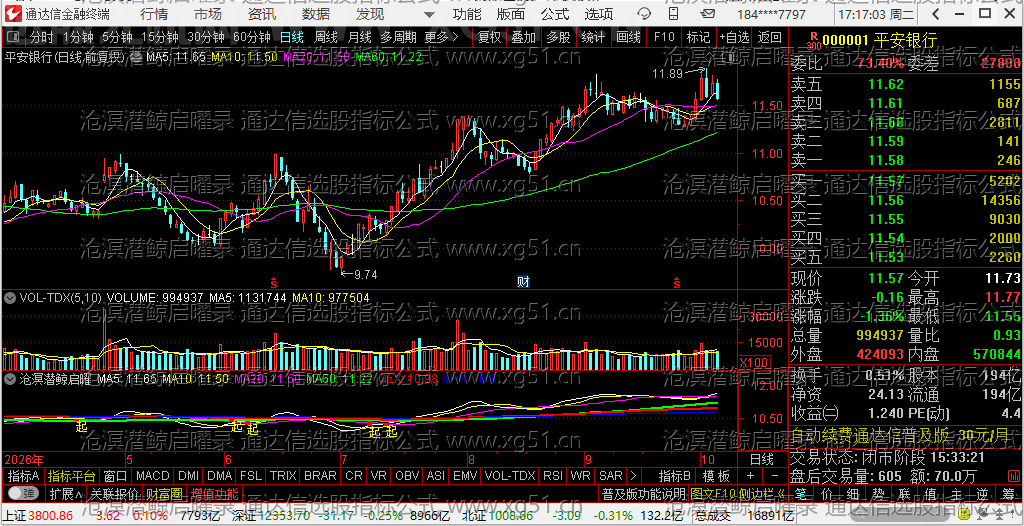The width and height of the screenshot is (1024, 526).
Task: Open the 增值功能 tab
Action: coord(215,493)
